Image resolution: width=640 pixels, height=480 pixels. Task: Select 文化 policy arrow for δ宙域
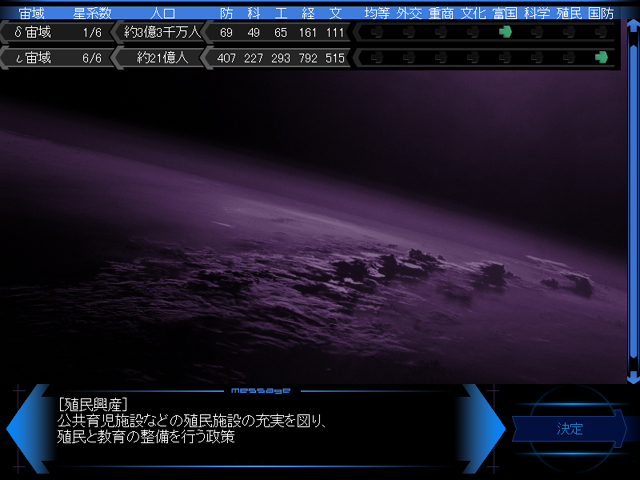pos(473,32)
